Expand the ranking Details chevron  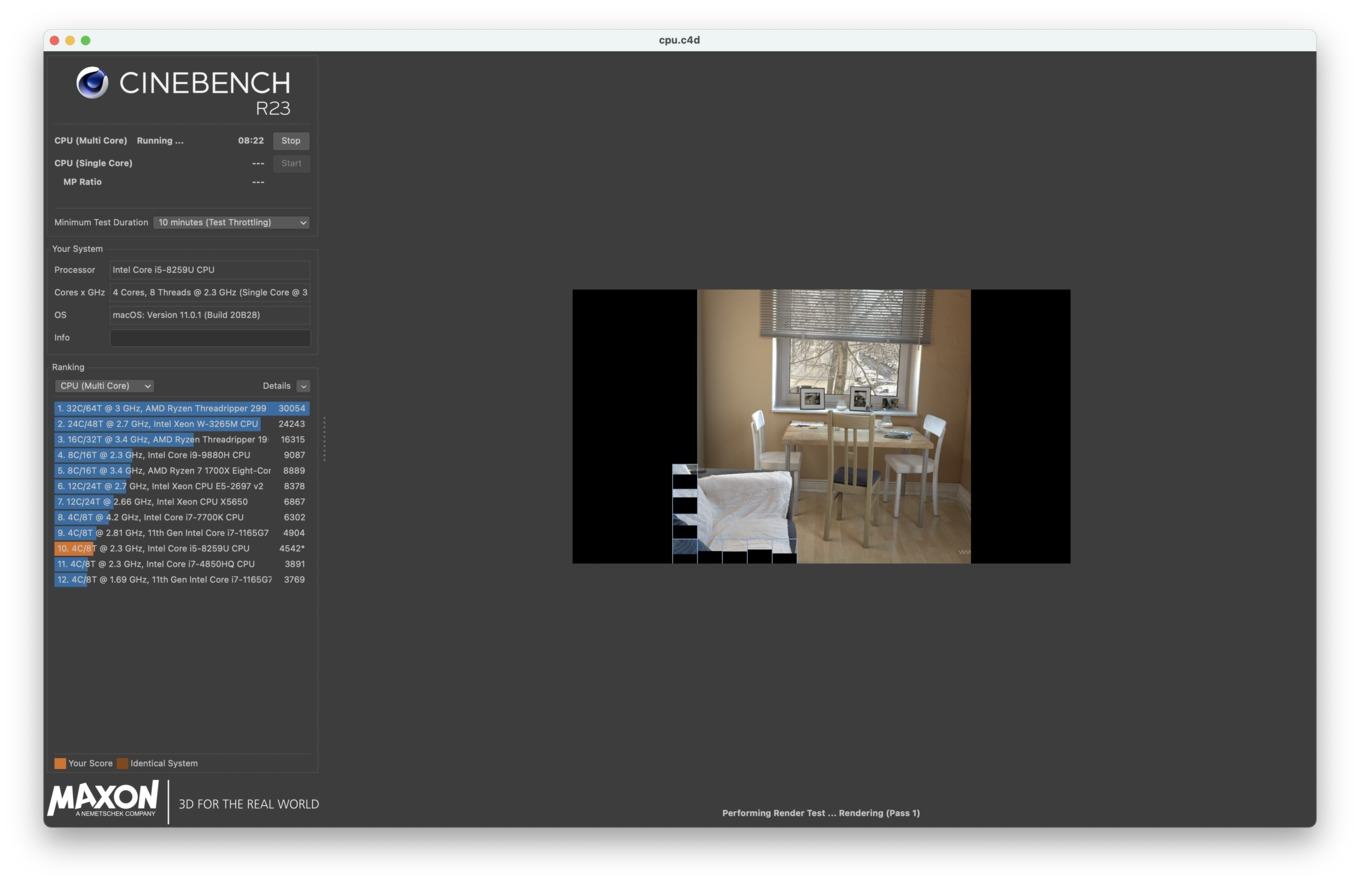(x=303, y=386)
